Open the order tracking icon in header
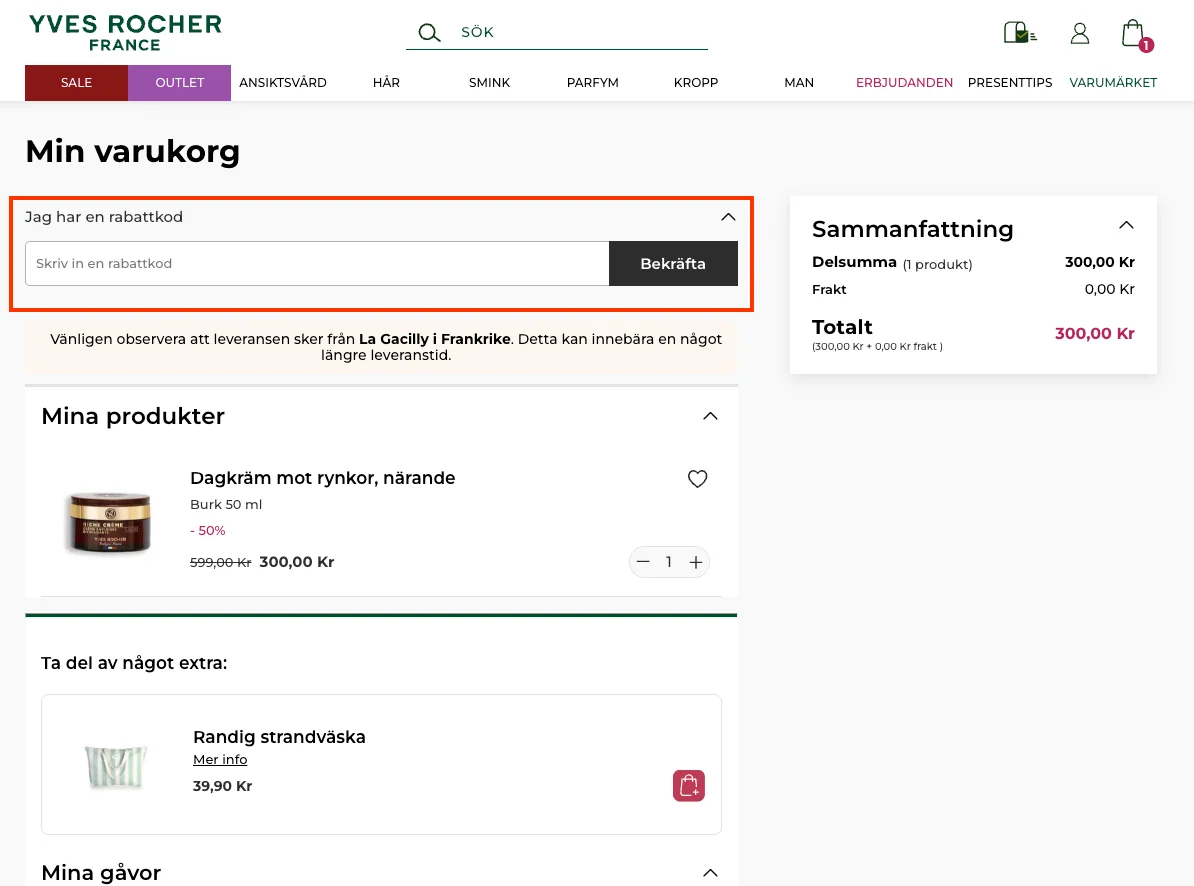Viewport: 1194px width, 886px height. pyautogui.click(x=1020, y=33)
